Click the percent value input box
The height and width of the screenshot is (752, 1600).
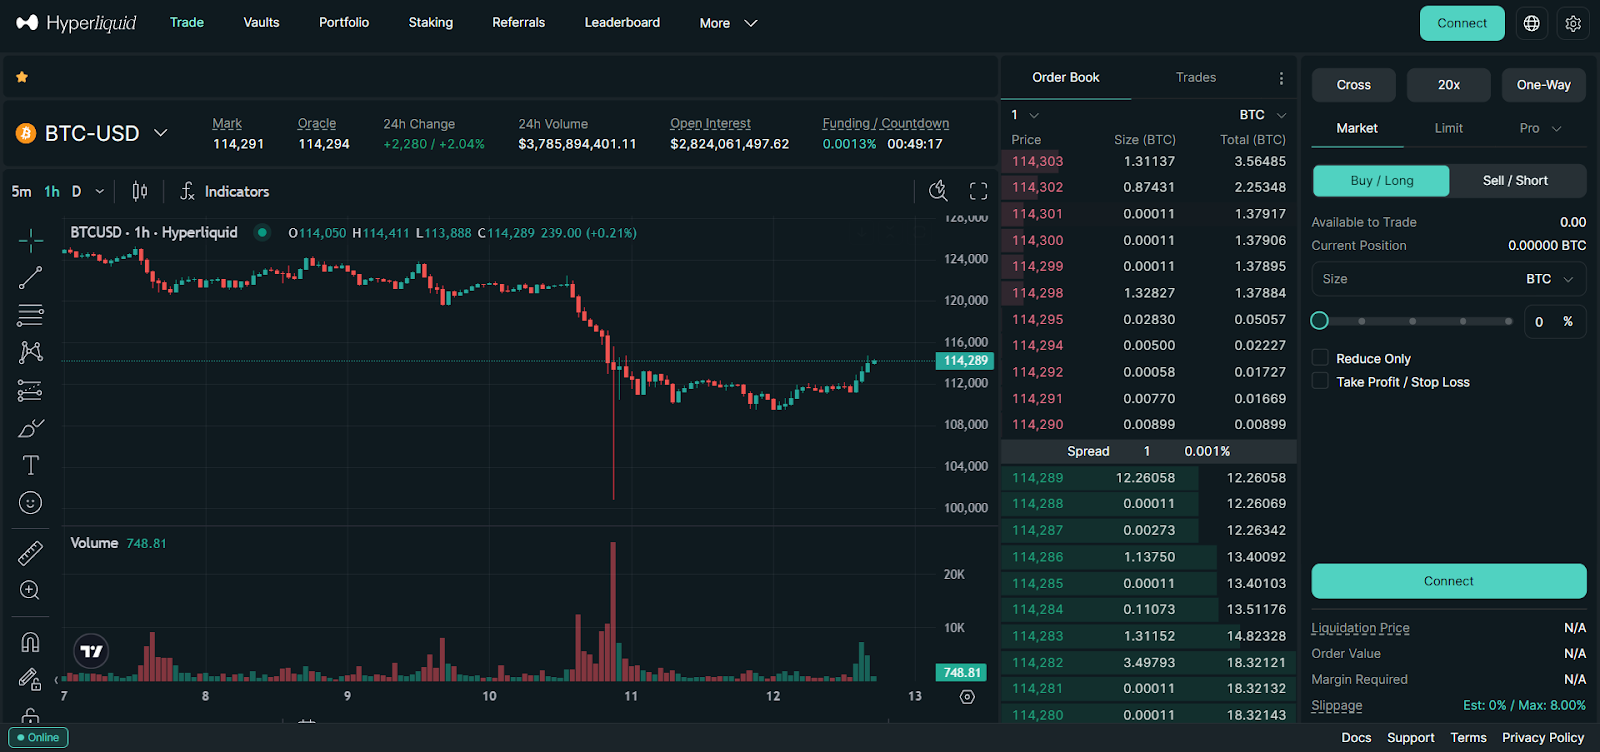[1555, 322]
